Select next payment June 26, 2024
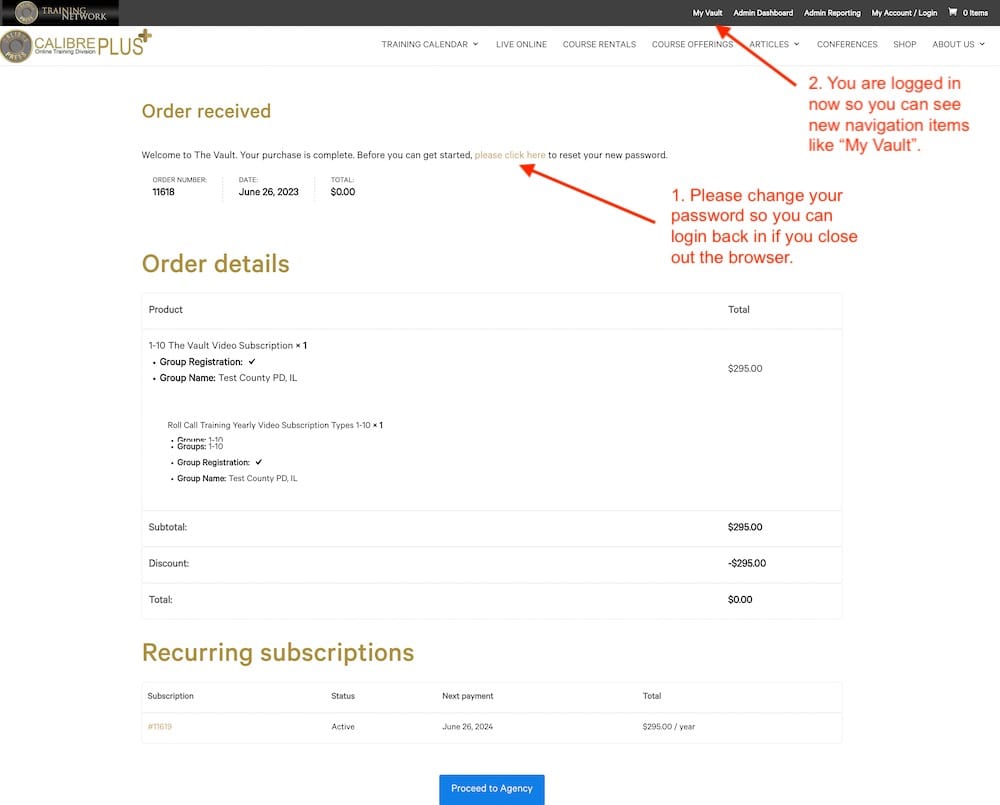 point(467,727)
